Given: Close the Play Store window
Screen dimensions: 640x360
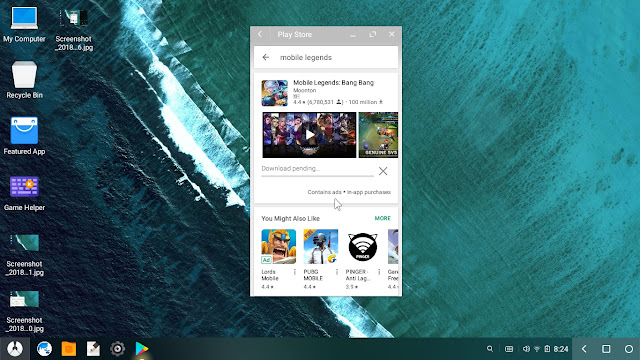Looking at the screenshot, I should point(392,34).
